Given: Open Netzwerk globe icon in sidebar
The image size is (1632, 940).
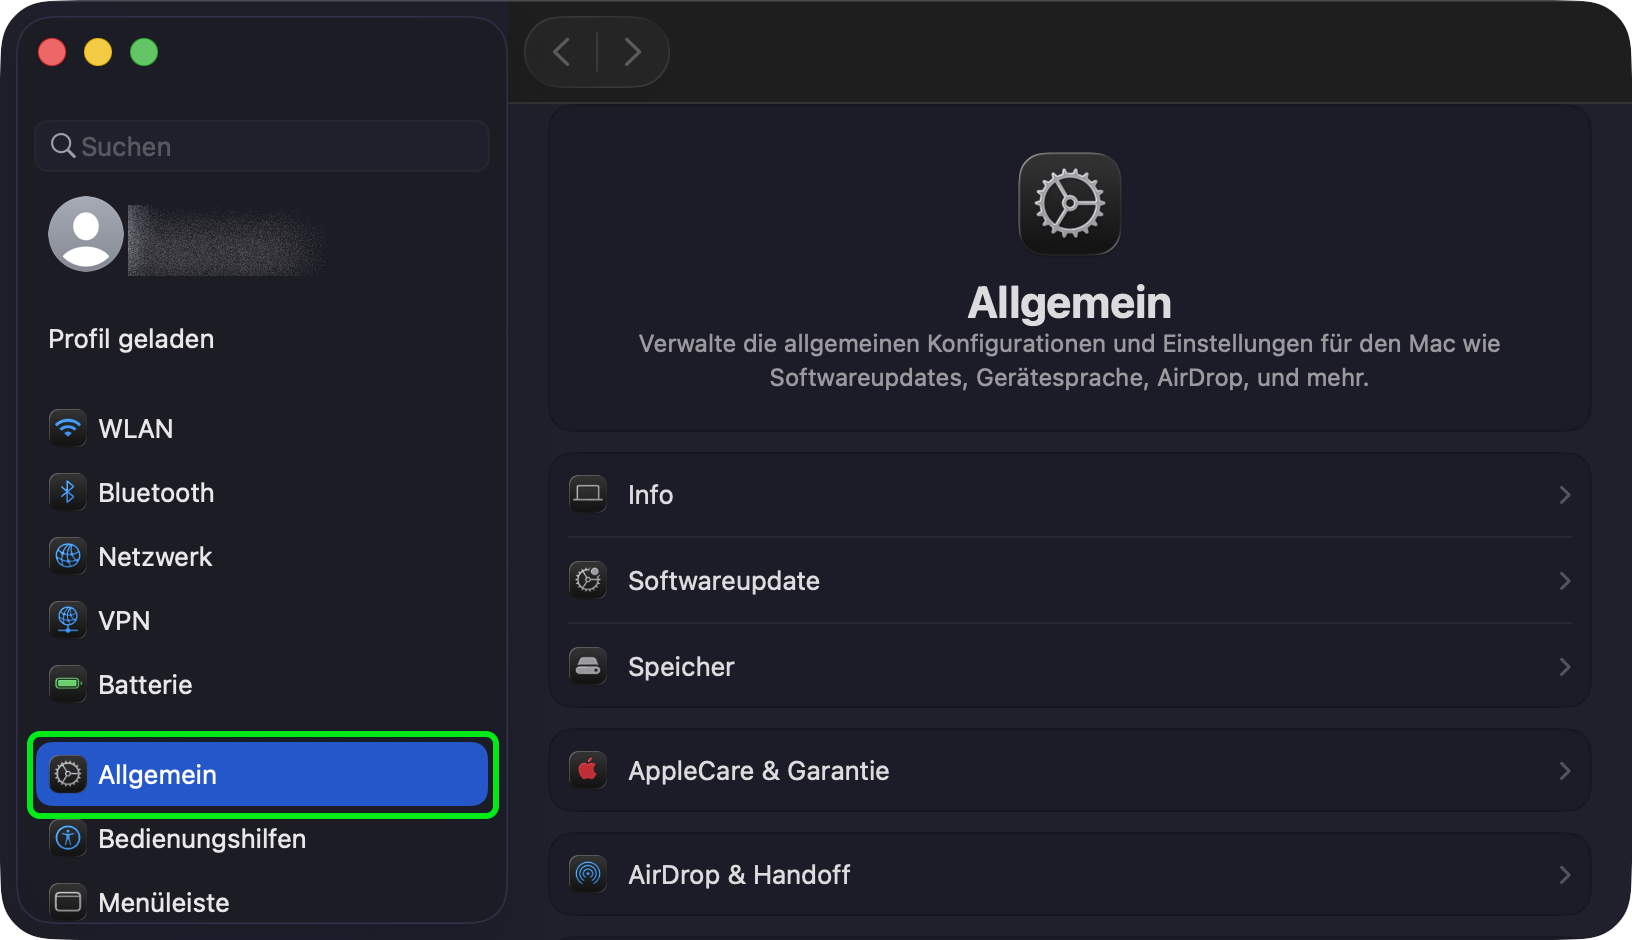Looking at the screenshot, I should [68, 556].
